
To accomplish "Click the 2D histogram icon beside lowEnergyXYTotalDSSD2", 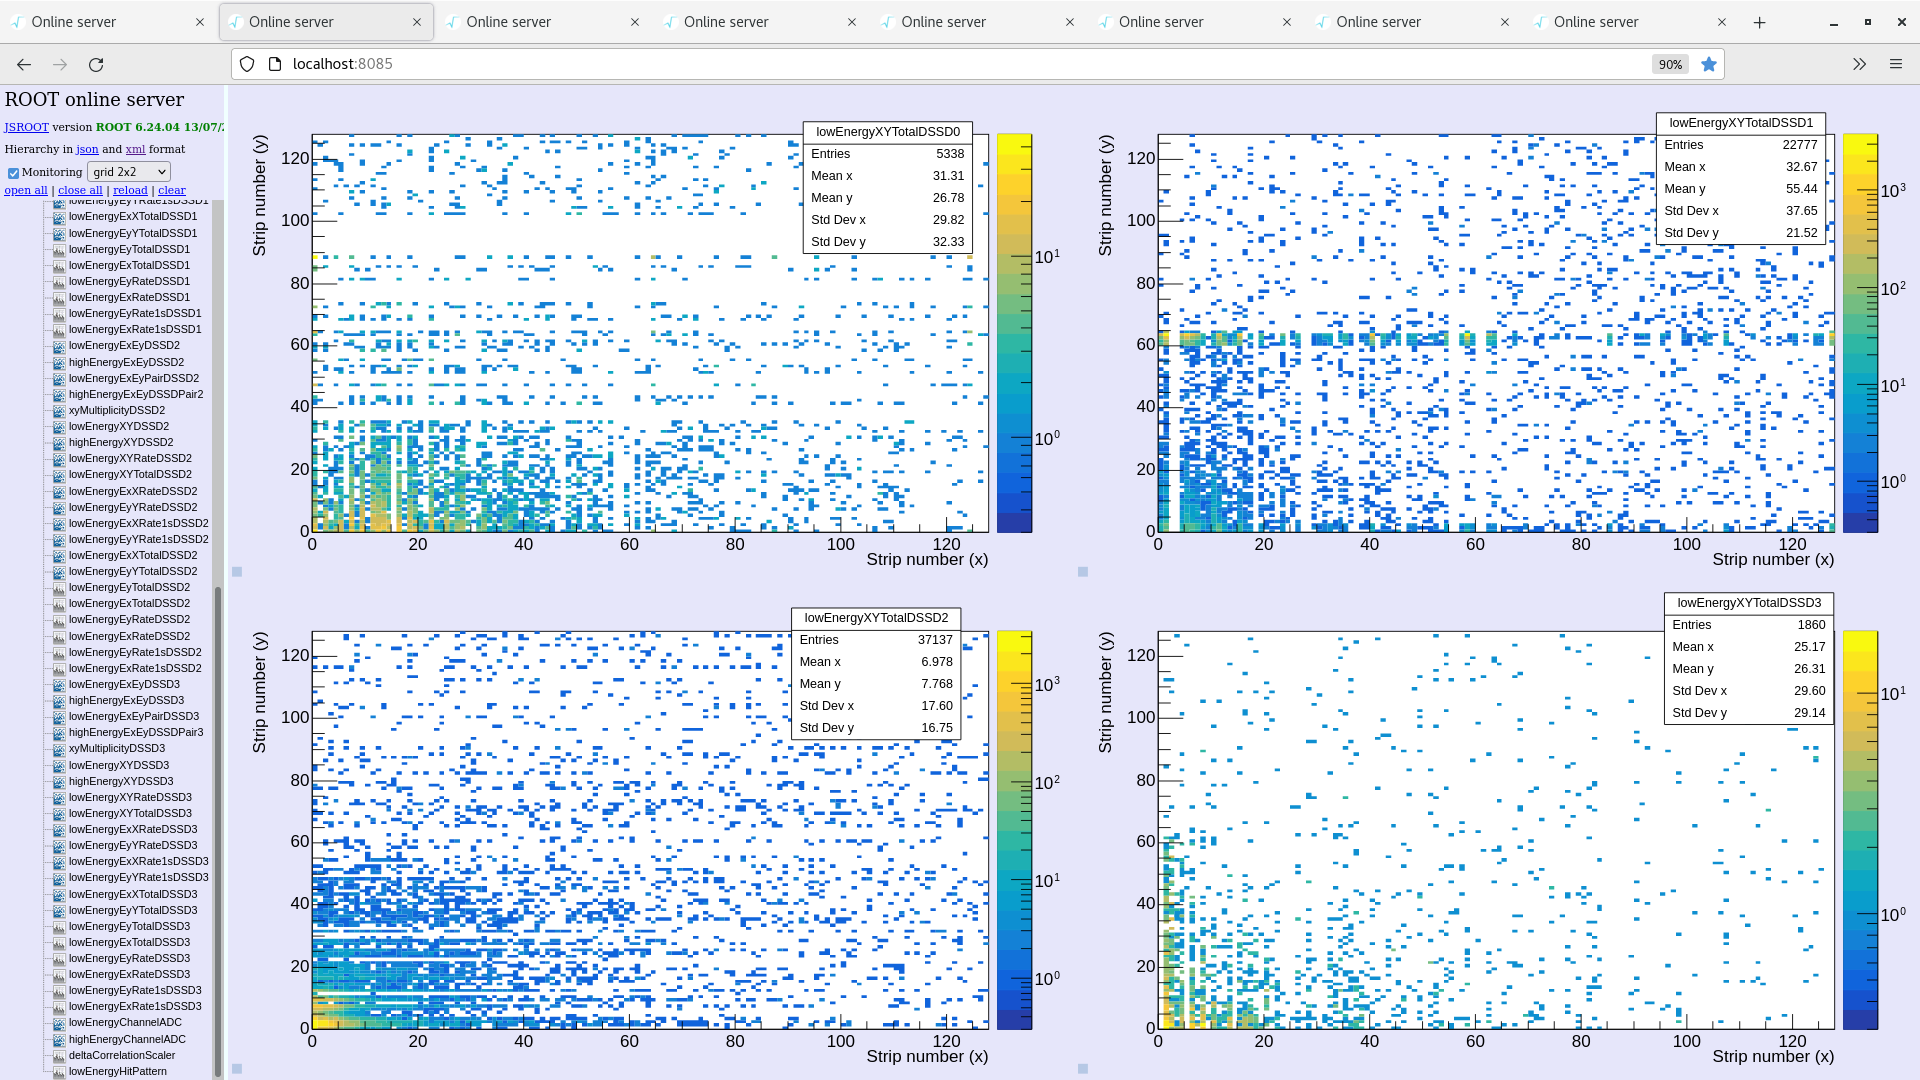I will coord(59,474).
